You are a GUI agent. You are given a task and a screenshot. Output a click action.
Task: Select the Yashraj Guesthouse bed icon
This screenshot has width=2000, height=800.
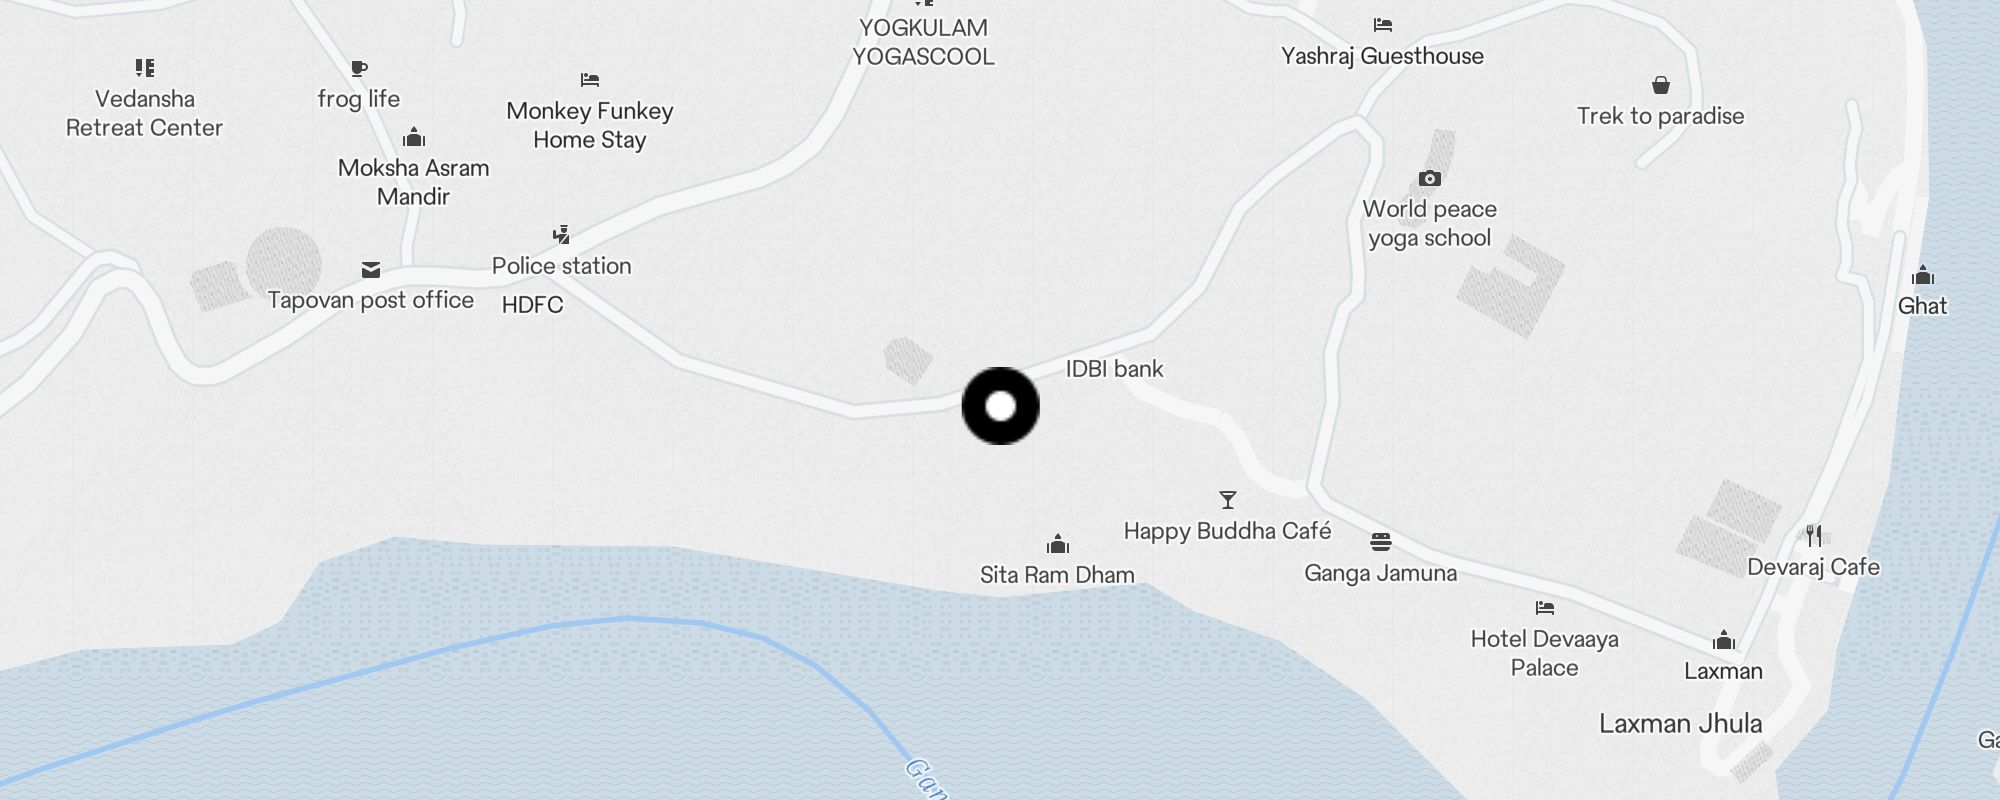[x=1383, y=25]
